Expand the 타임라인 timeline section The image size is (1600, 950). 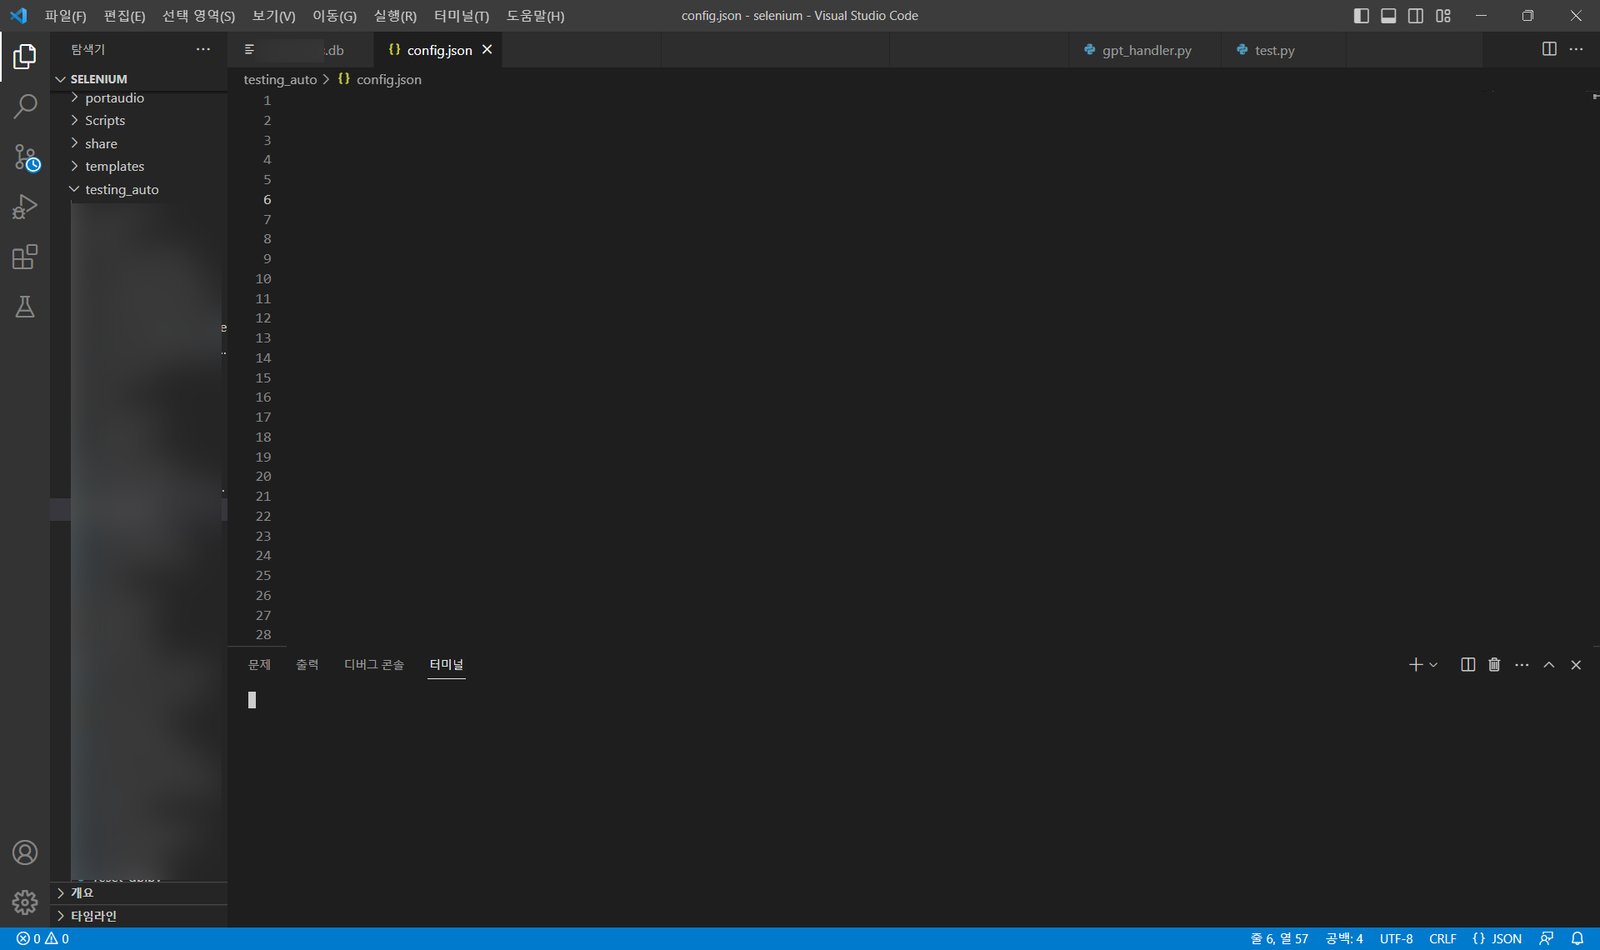[138, 916]
